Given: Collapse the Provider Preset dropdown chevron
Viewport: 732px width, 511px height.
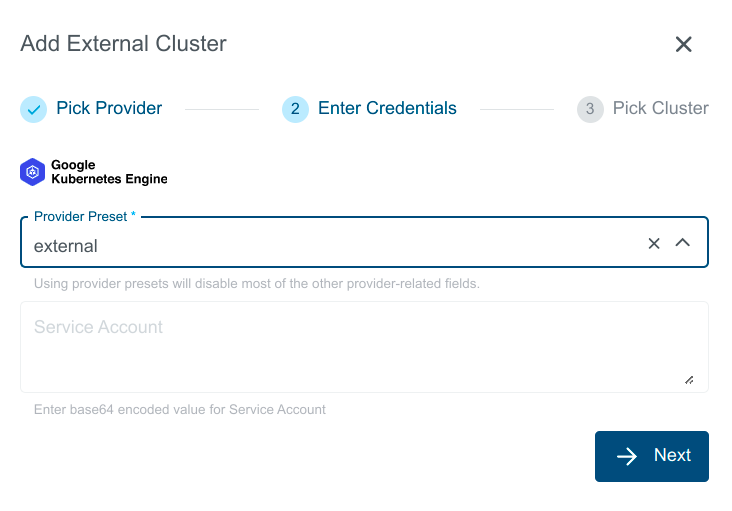Looking at the screenshot, I should [x=683, y=243].
